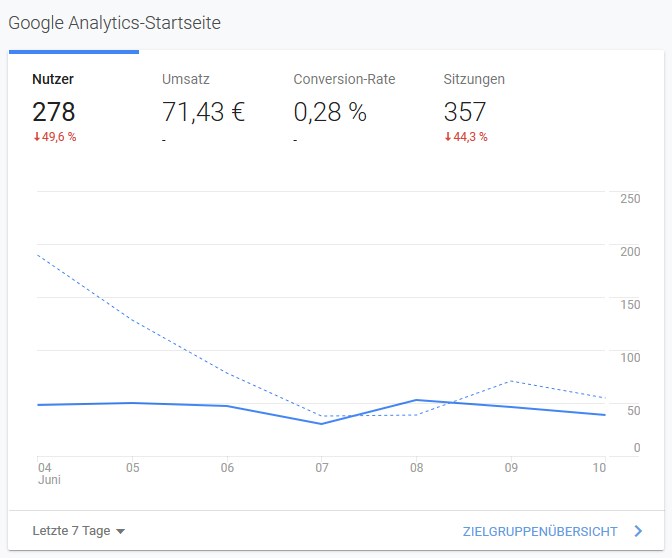Viewport: 672px width, 558px height.
Task: Open the Letzte 7 Tage date dropdown
Action: click(x=79, y=531)
